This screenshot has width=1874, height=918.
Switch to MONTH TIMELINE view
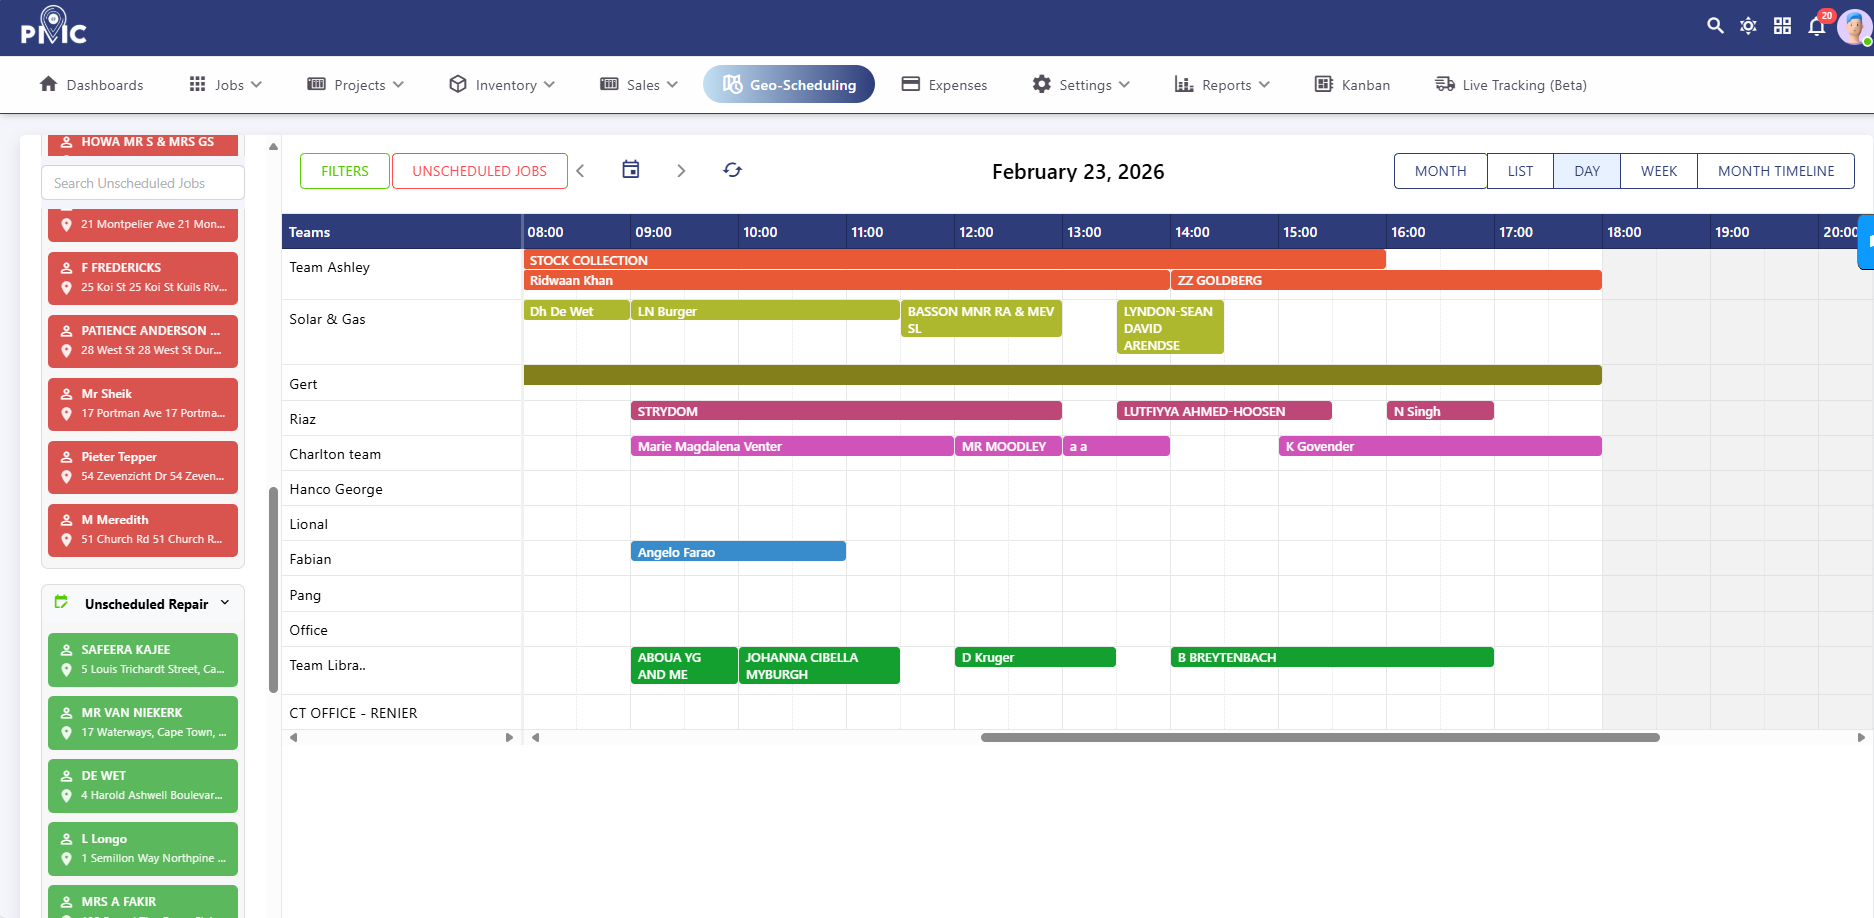[x=1776, y=171]
